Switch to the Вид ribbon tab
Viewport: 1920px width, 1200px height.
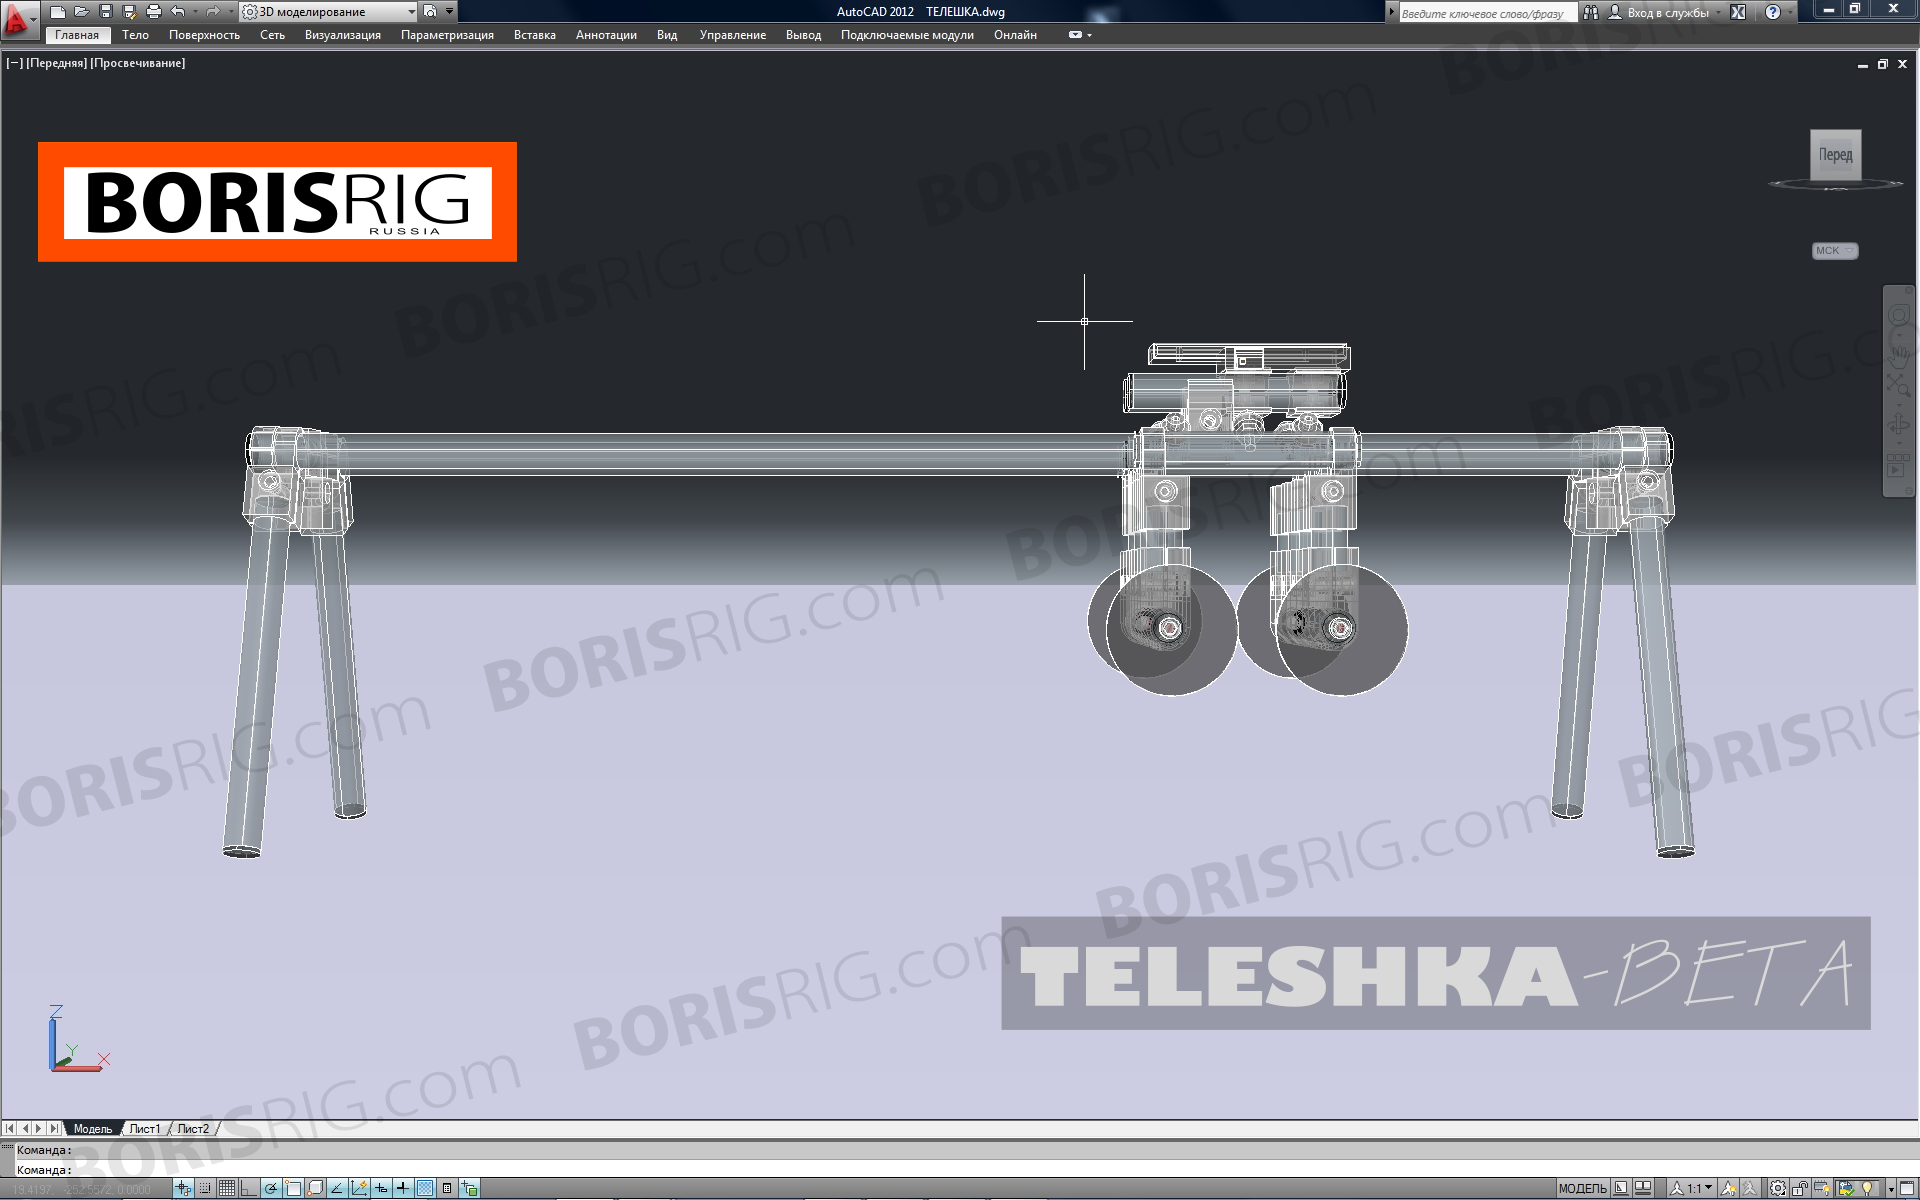tap(667, 35)
